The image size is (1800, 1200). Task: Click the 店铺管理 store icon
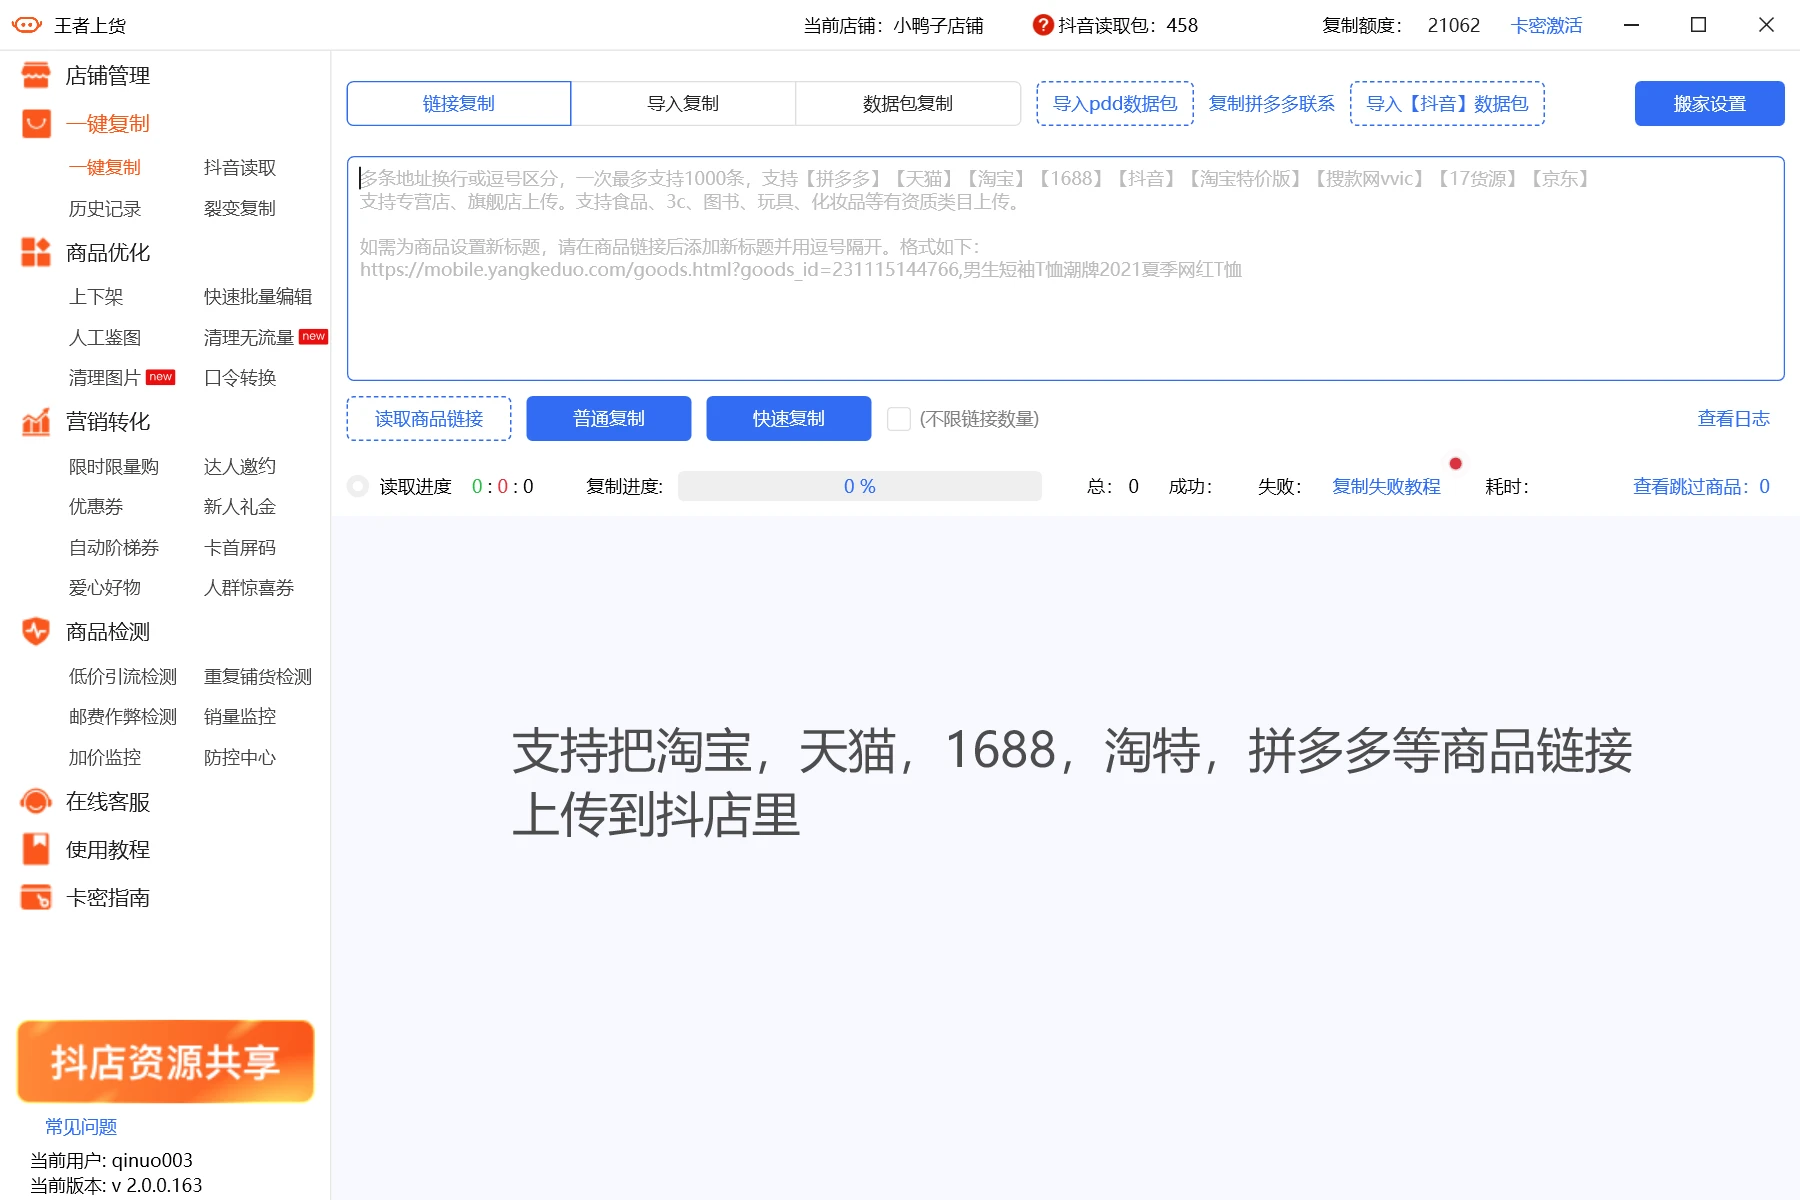(x=36, y=75)
